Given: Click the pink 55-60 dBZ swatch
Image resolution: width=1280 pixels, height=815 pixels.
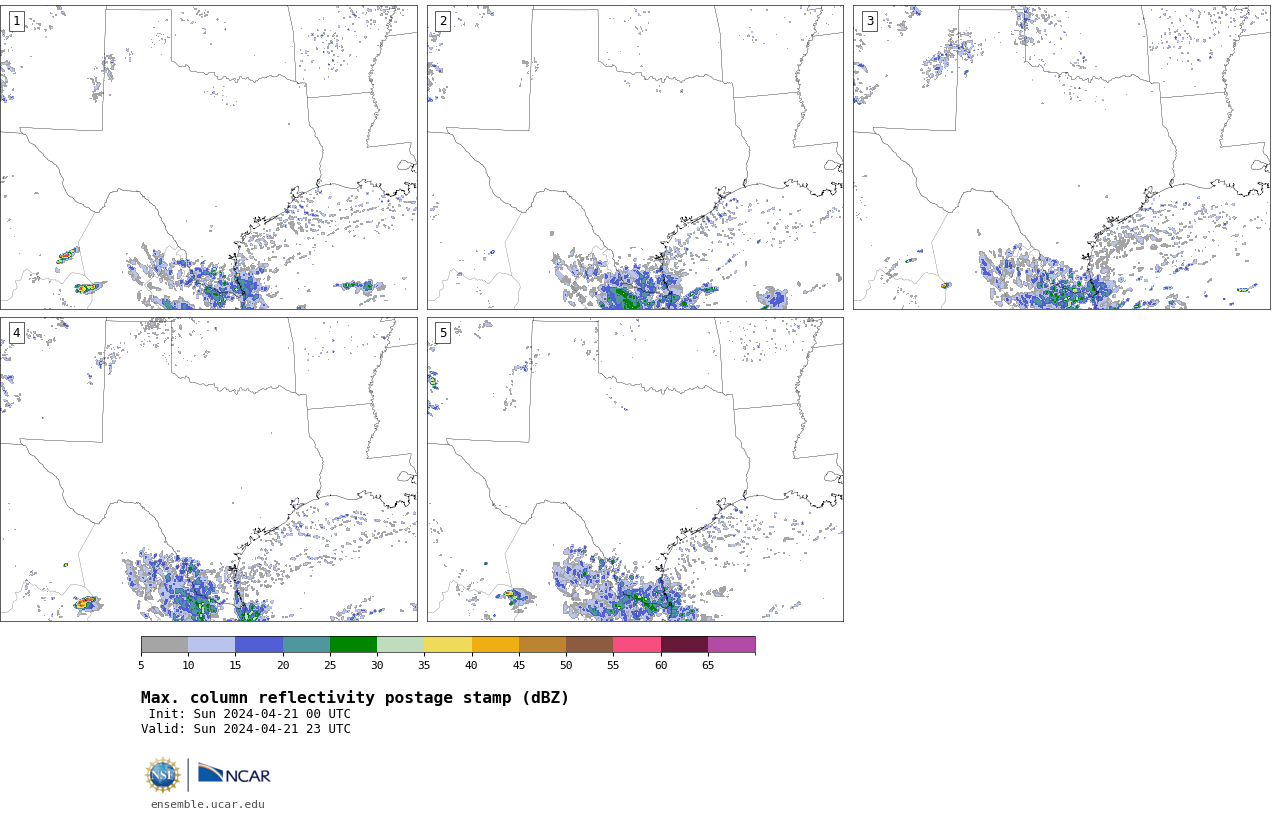Looking at the screenshot, I should (637, 645).
